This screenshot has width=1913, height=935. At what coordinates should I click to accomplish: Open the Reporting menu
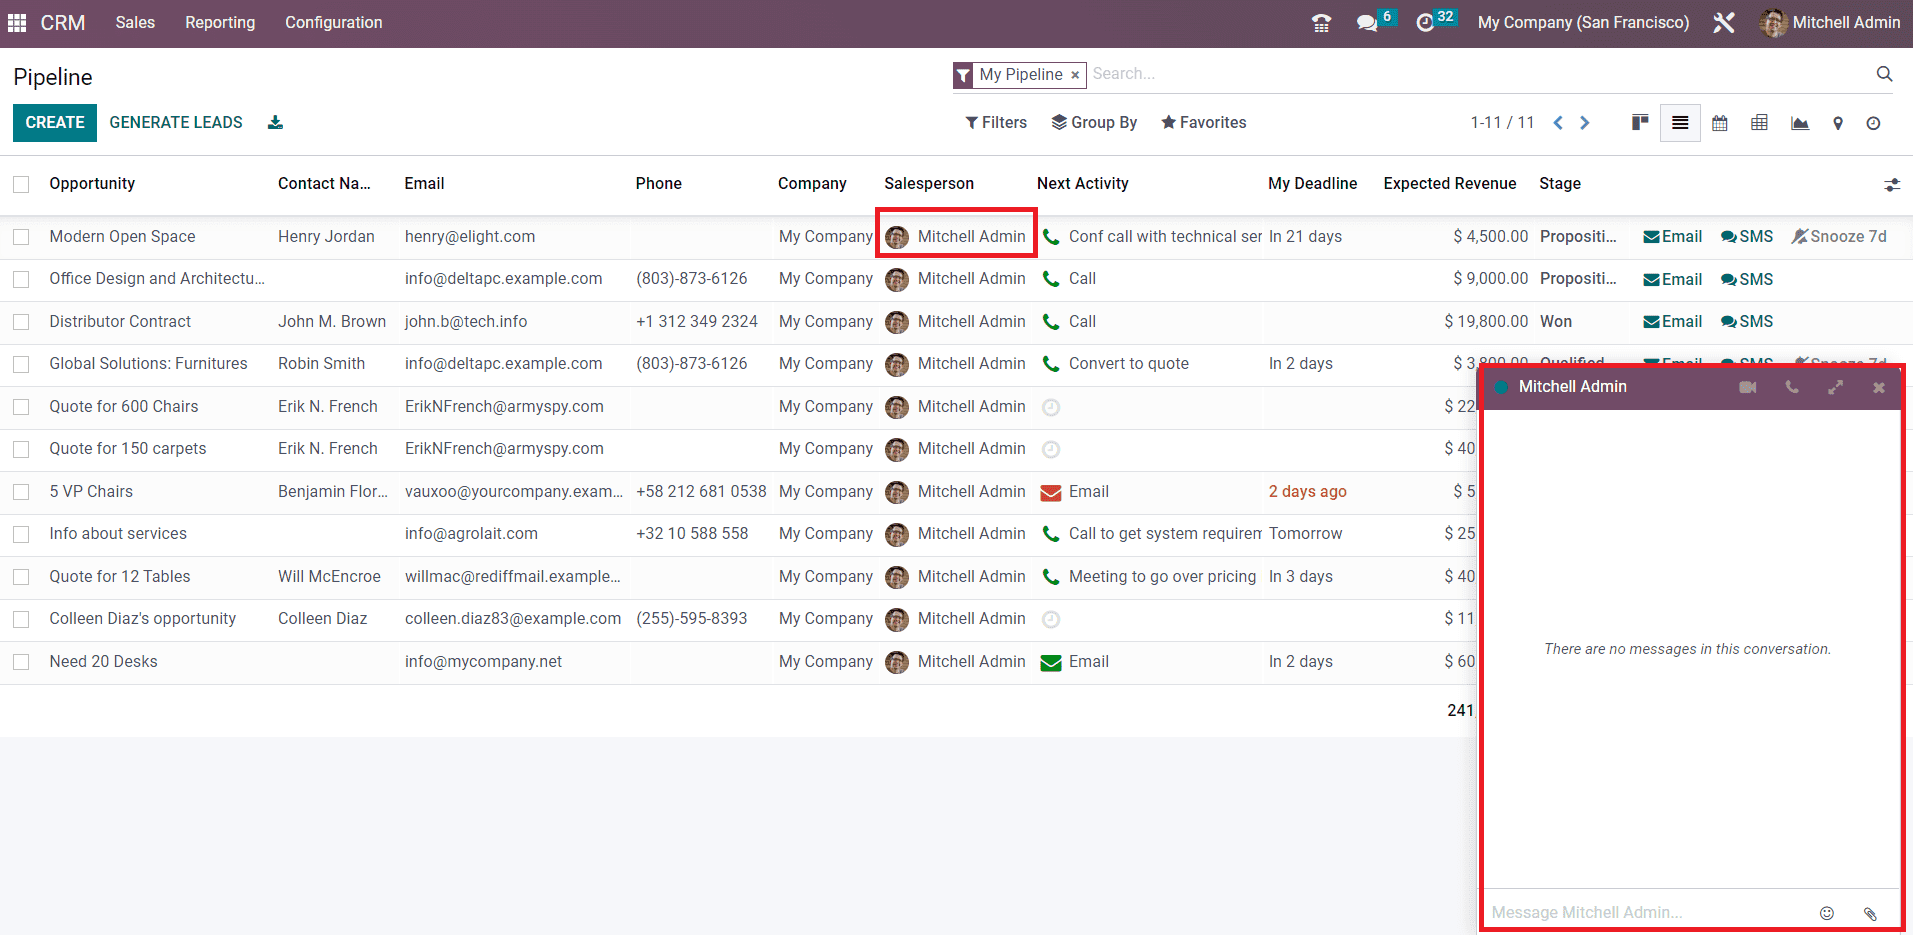[220, 22]
